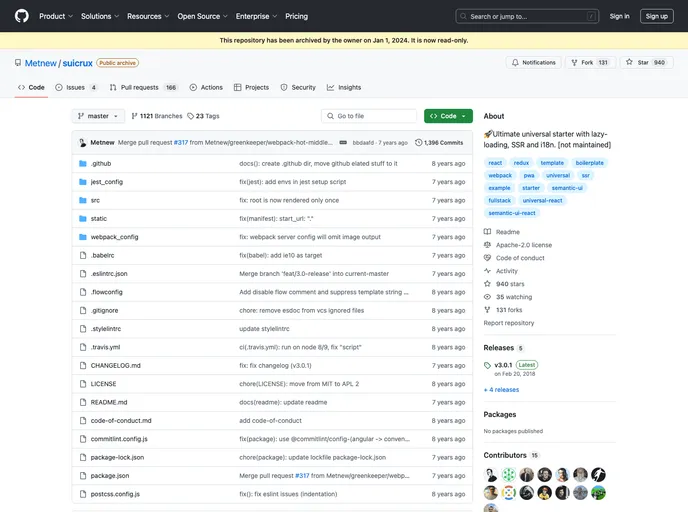688x512 pixels.
Task: Click the jest_config folder icon
Action: [82, 182]
